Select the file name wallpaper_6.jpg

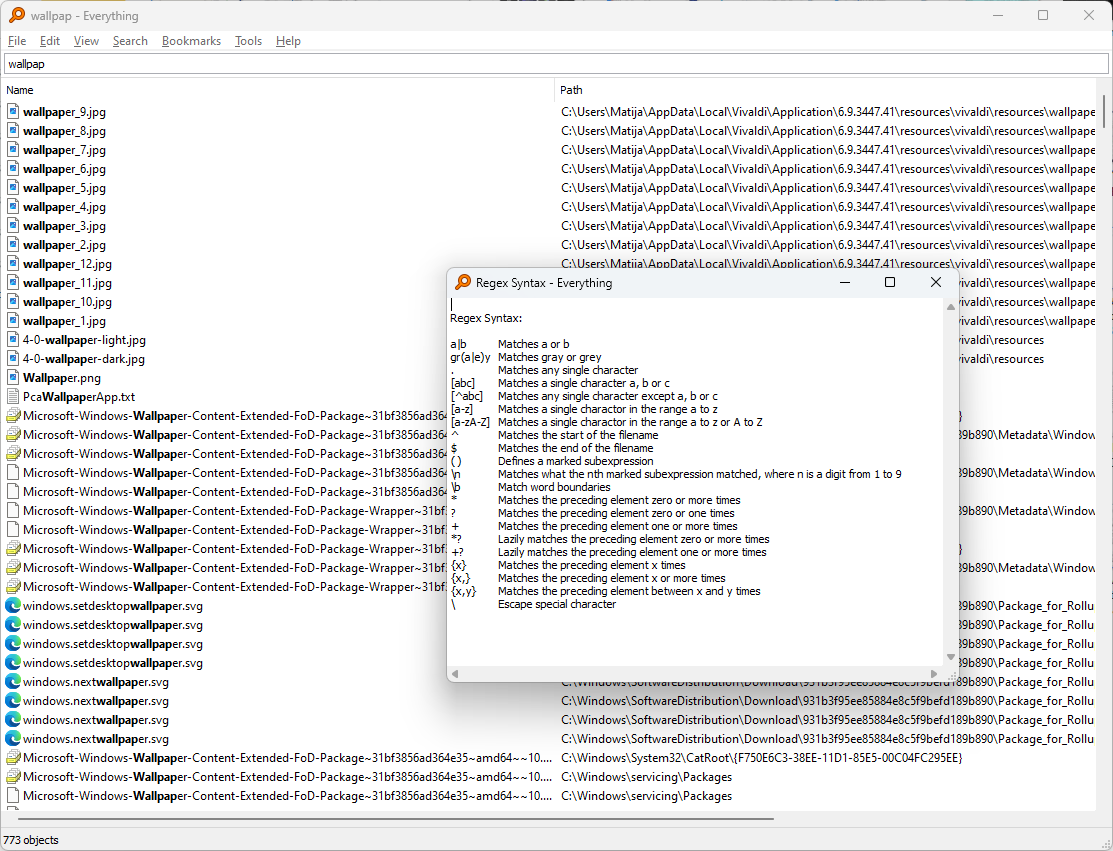click(64, 169)
